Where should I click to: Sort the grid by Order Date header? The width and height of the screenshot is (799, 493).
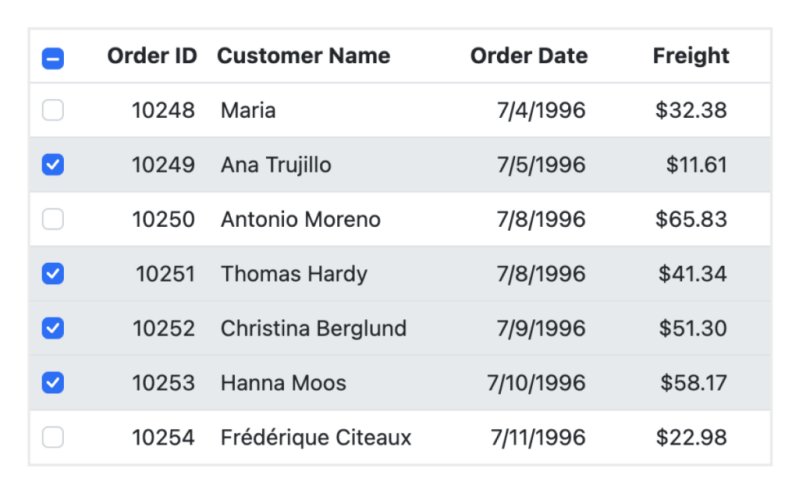tap(528, 56)
